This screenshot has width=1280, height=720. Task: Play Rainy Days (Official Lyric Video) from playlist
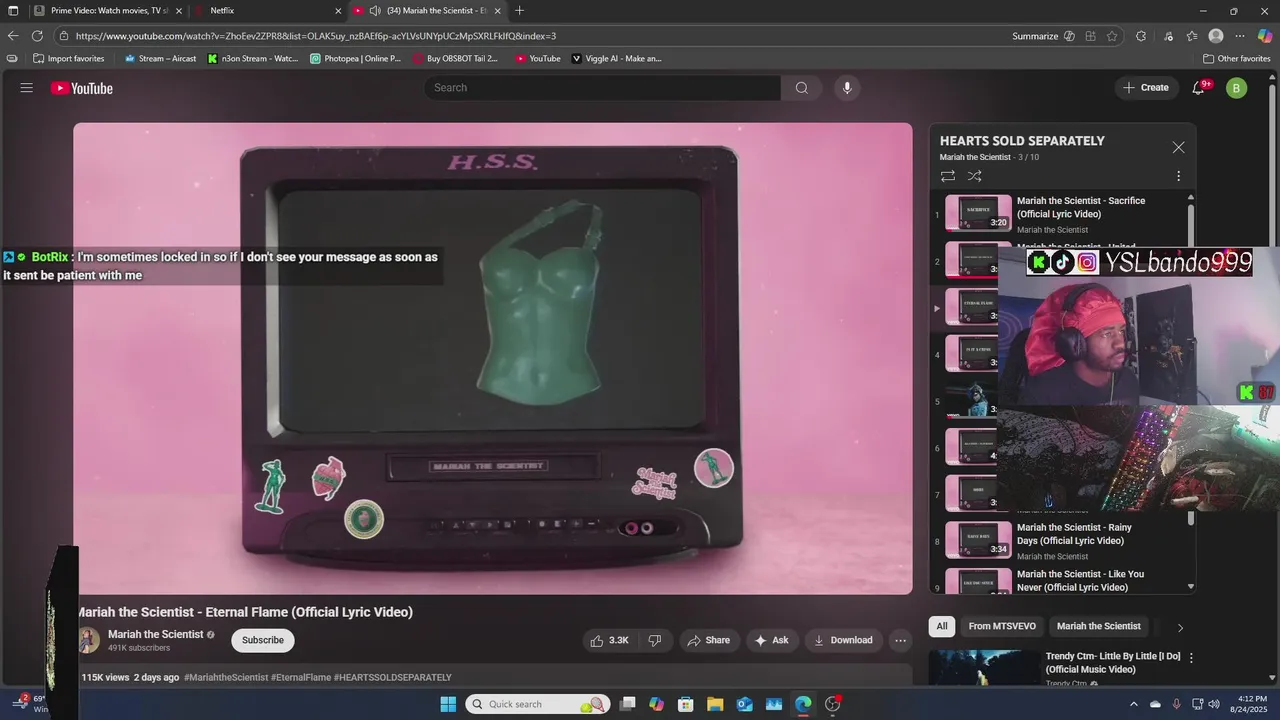[1060, 541]
